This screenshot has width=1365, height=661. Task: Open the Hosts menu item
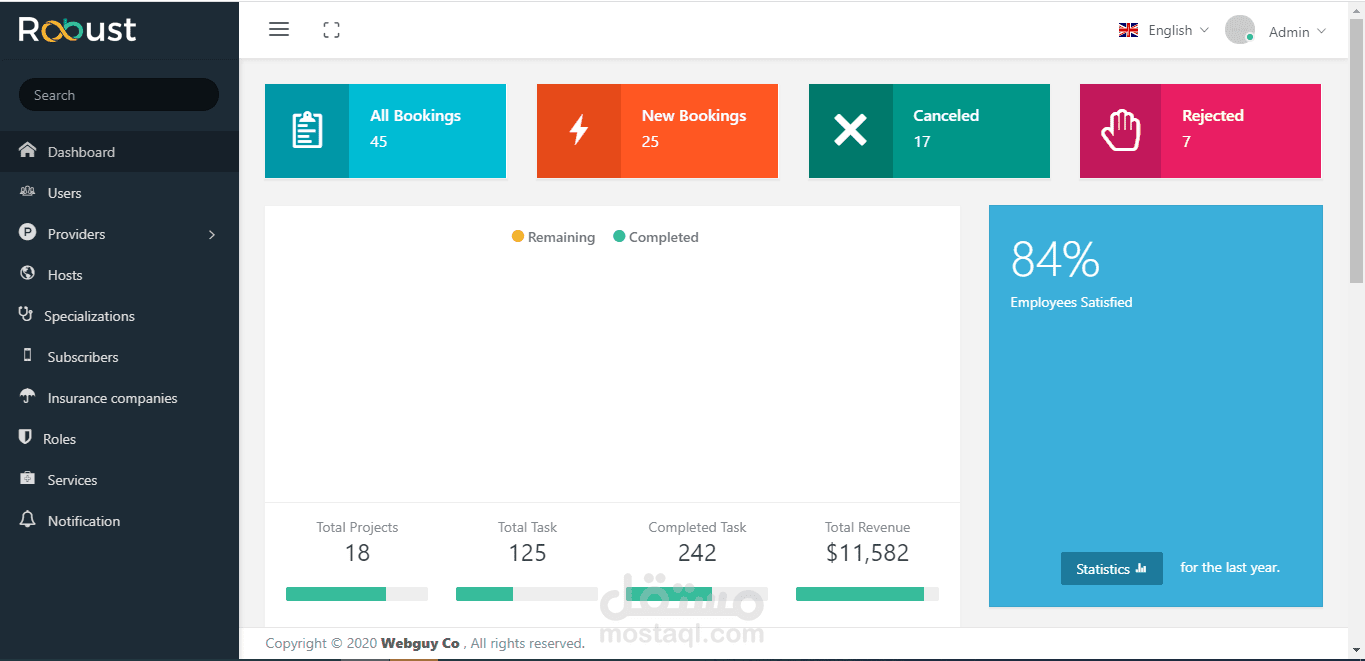(119, 275)
